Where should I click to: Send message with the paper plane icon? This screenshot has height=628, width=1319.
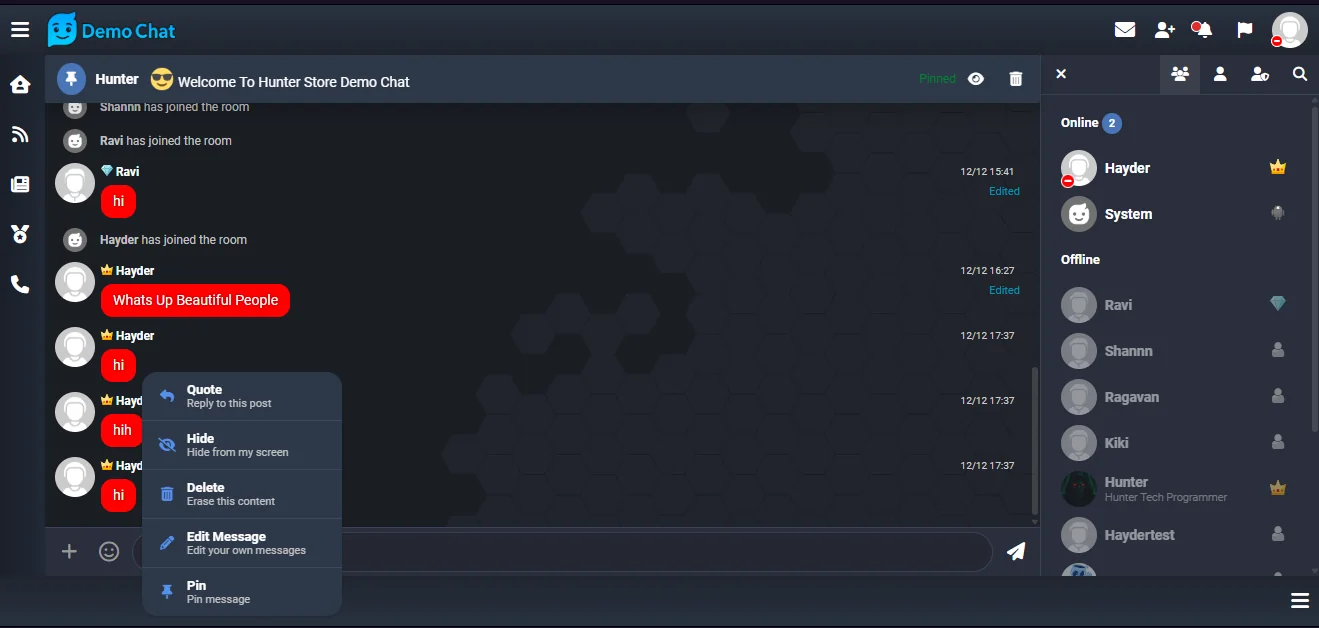(x=1016, y=551)
